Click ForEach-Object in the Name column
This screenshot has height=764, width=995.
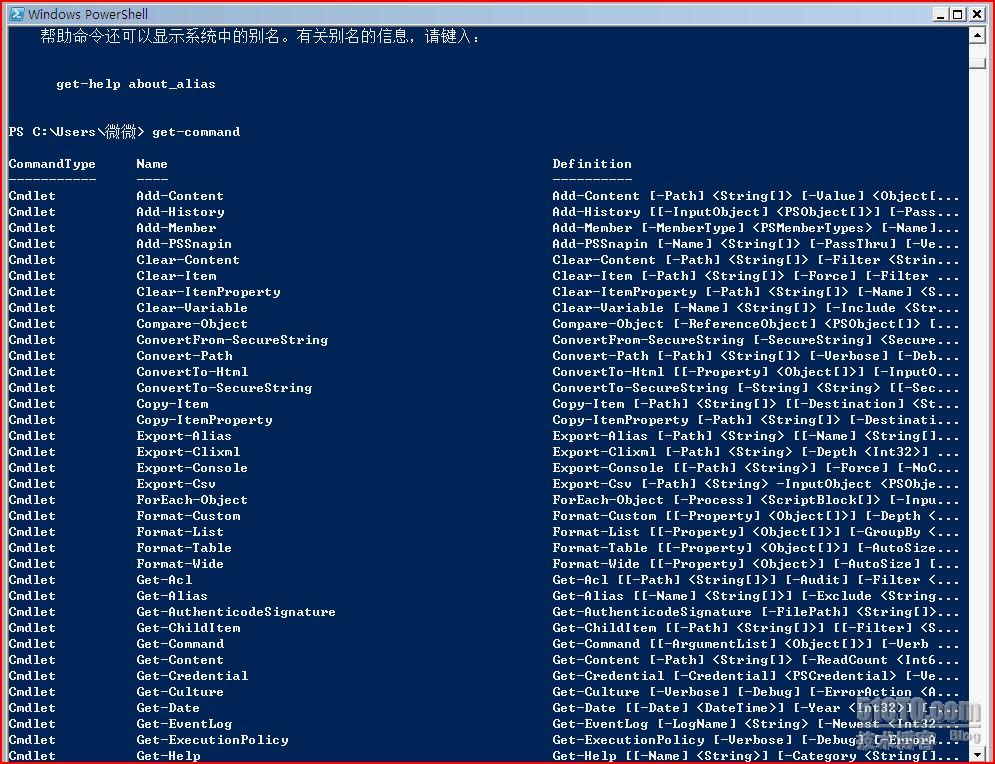coord(192,499)
